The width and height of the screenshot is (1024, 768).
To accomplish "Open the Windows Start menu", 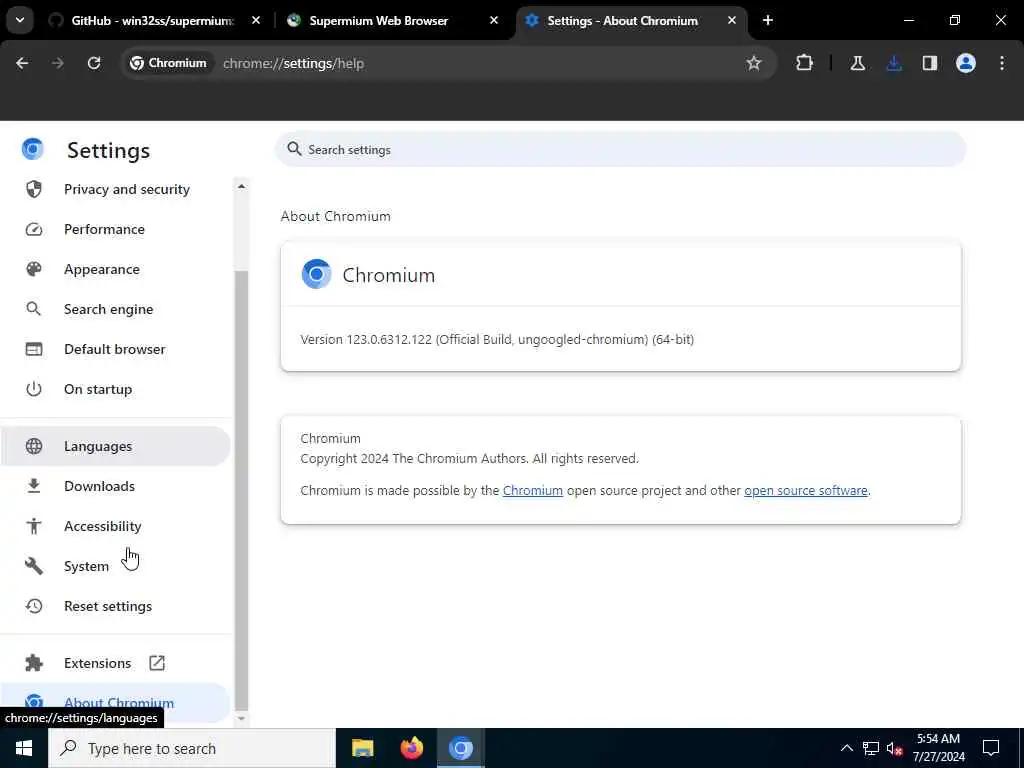I will (x=24, y=748).
